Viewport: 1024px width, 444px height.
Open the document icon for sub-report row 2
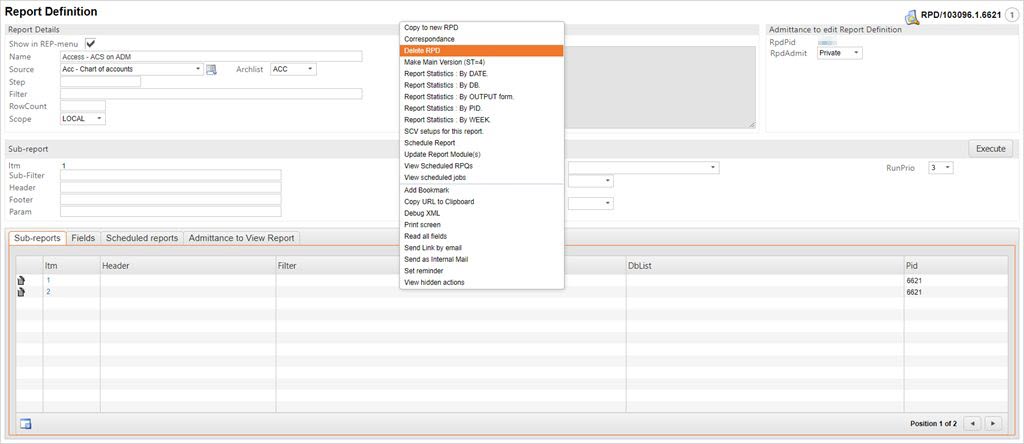22,292
